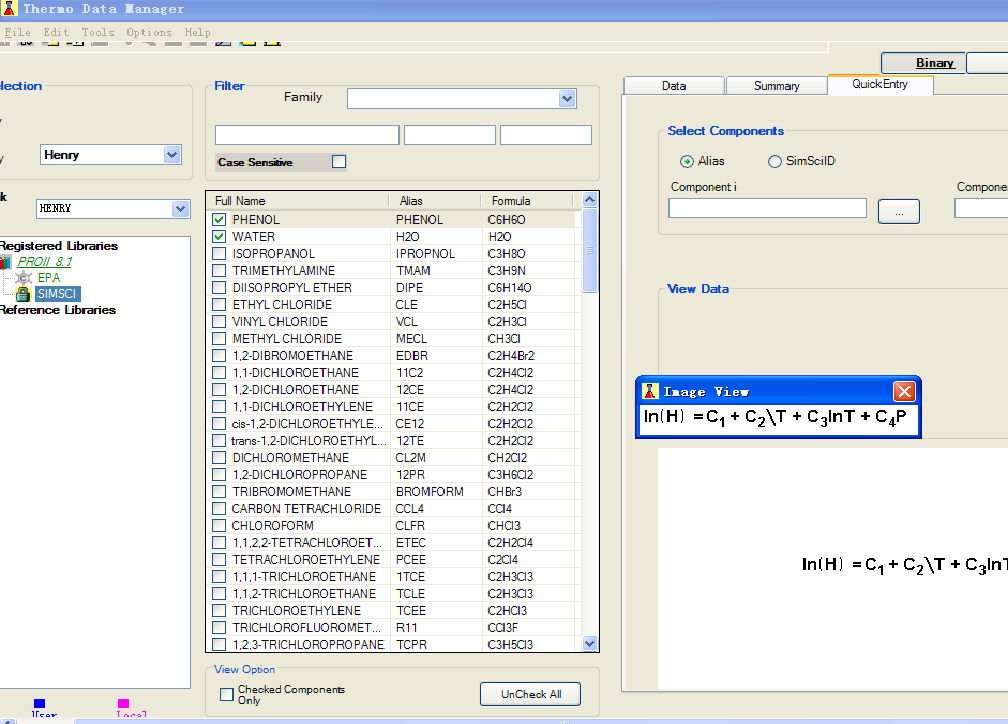Click the EPA library gear icon

(x=25, y=278)
